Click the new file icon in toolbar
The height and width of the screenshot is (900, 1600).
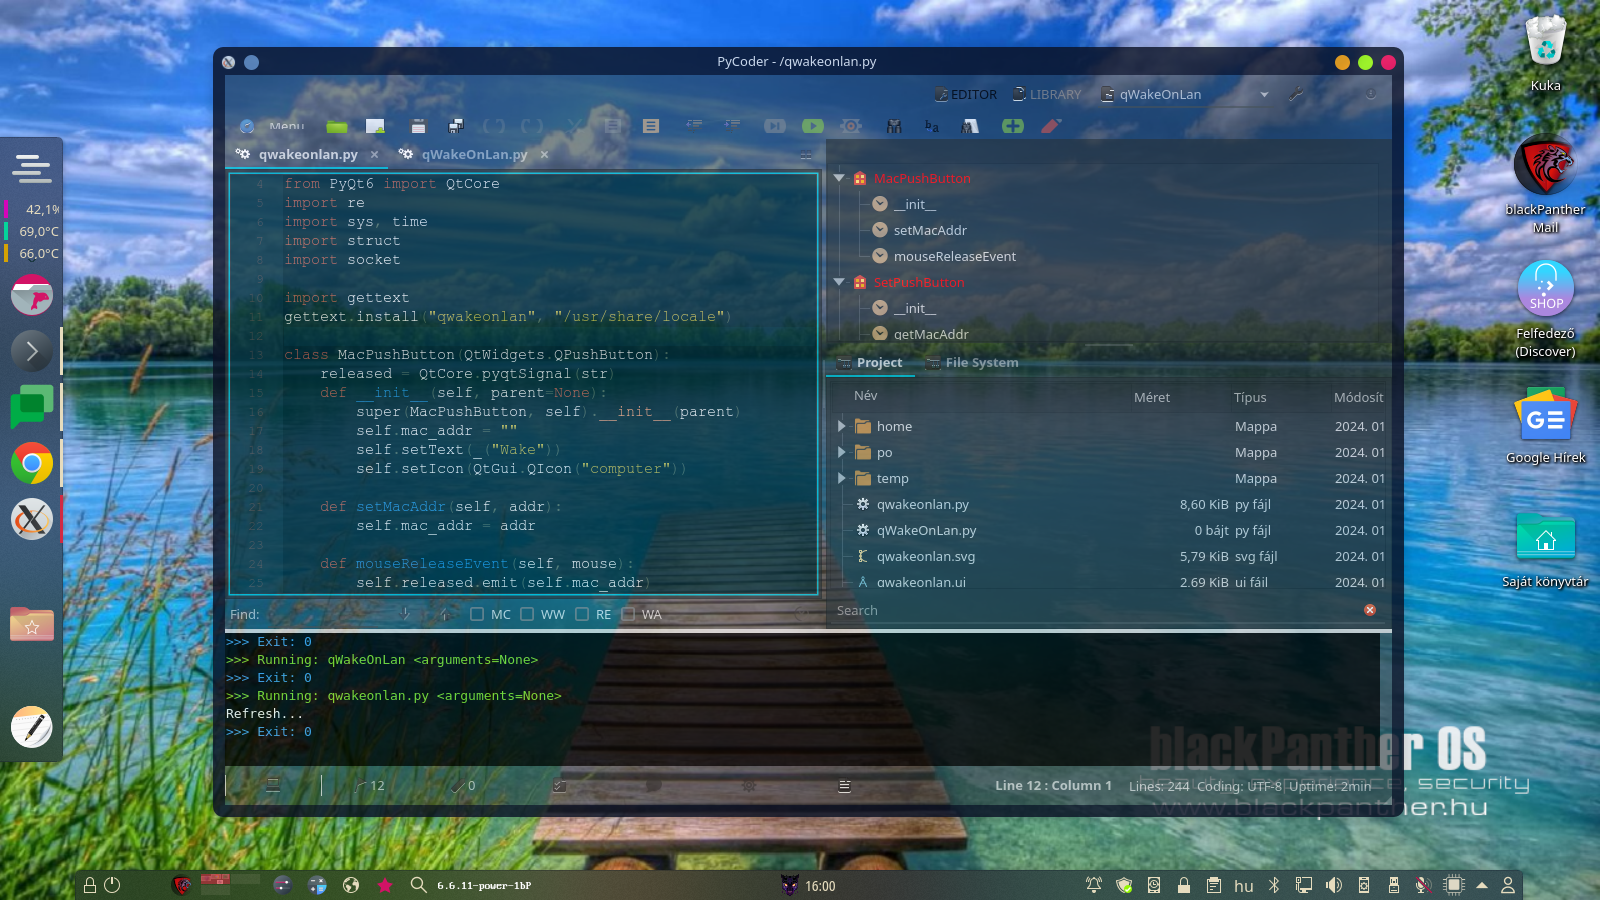[x=375, y=126]
